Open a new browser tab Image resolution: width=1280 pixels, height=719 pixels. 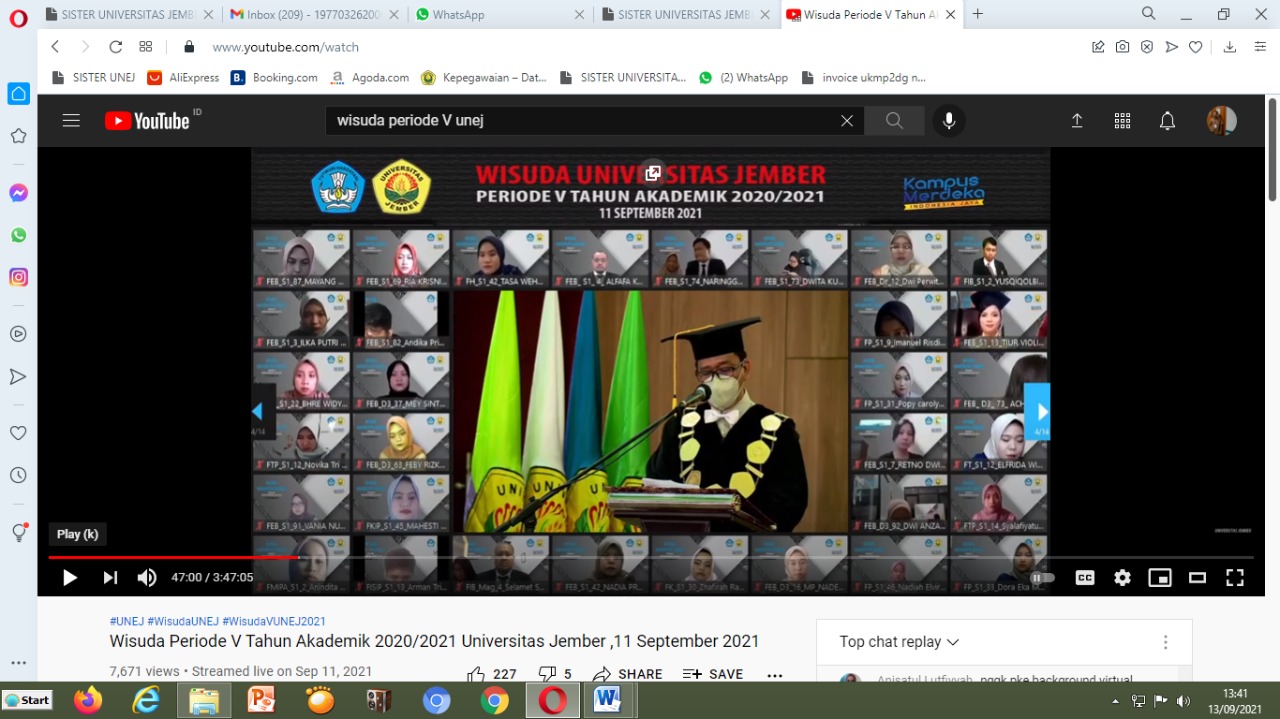pos(978,14)
